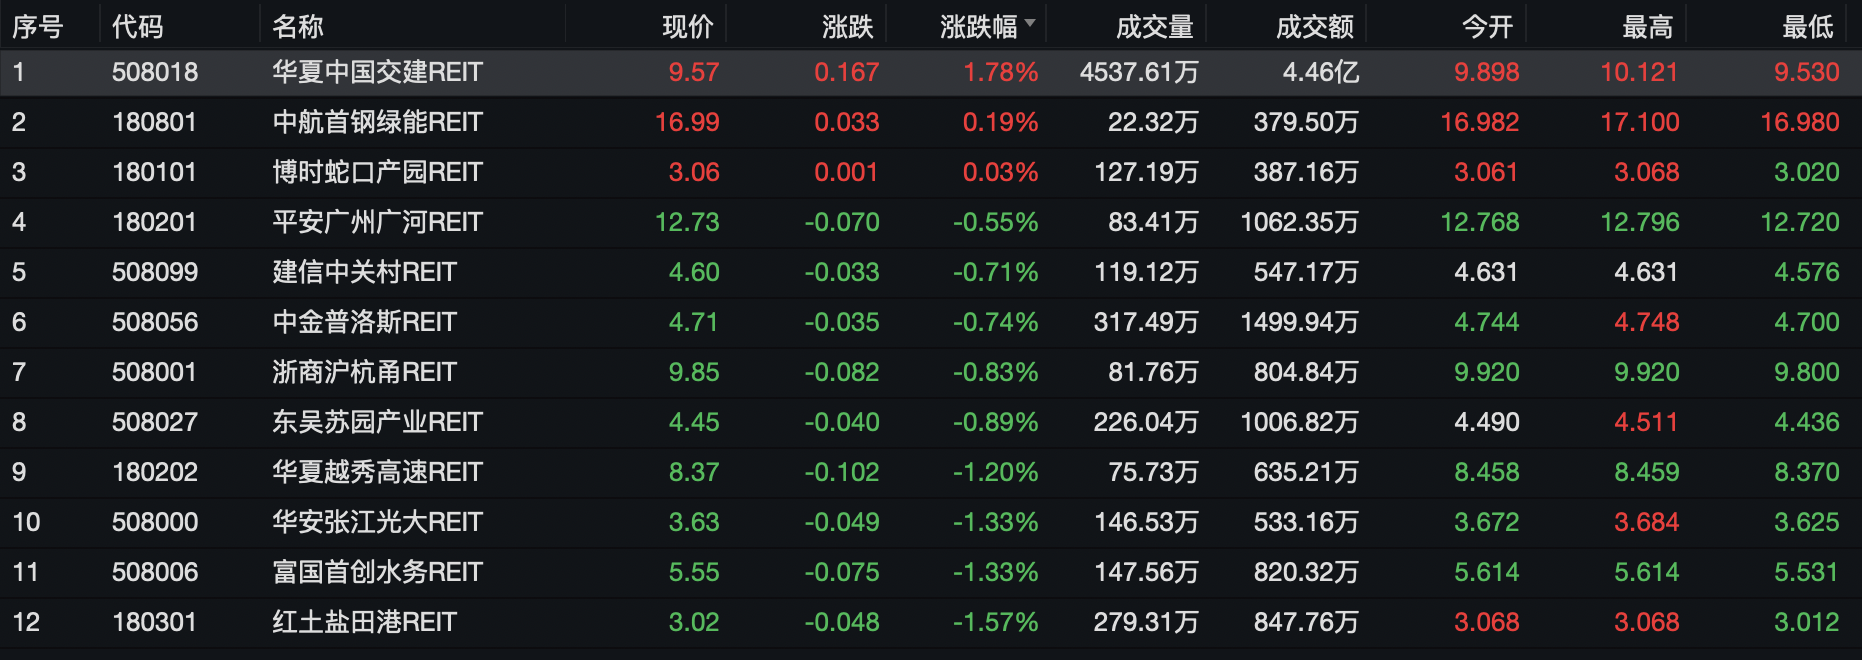Select the 东吴苏园产业REIT name
Image resolution: width=1862 pixels, height=660 pixels.
pos(377,422)
